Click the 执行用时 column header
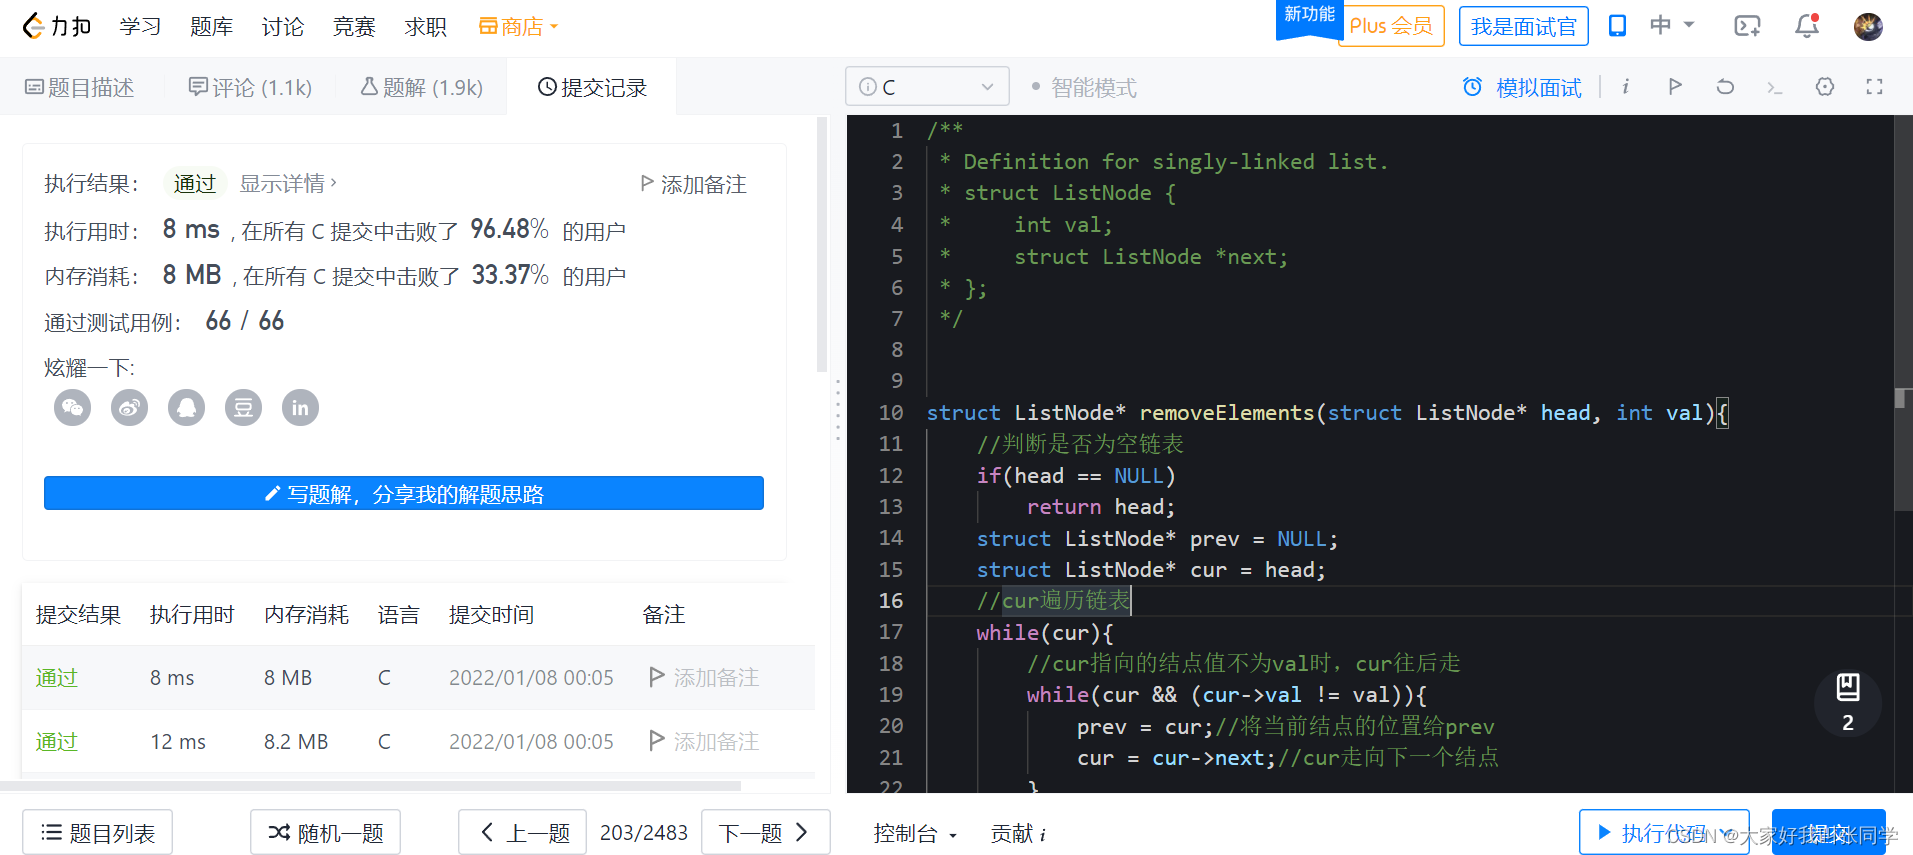The image size is (1913, 855). pyautogui.click(x=192, y=614)
